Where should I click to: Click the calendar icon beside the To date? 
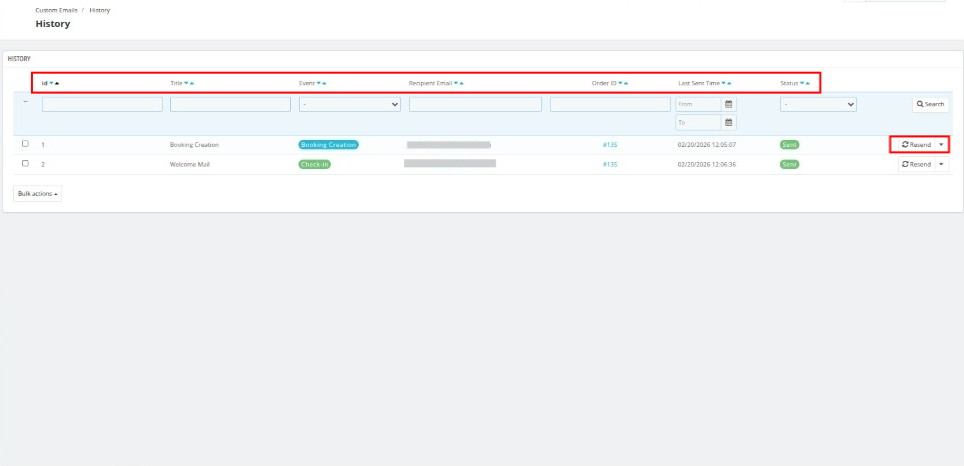coord(729,123)
